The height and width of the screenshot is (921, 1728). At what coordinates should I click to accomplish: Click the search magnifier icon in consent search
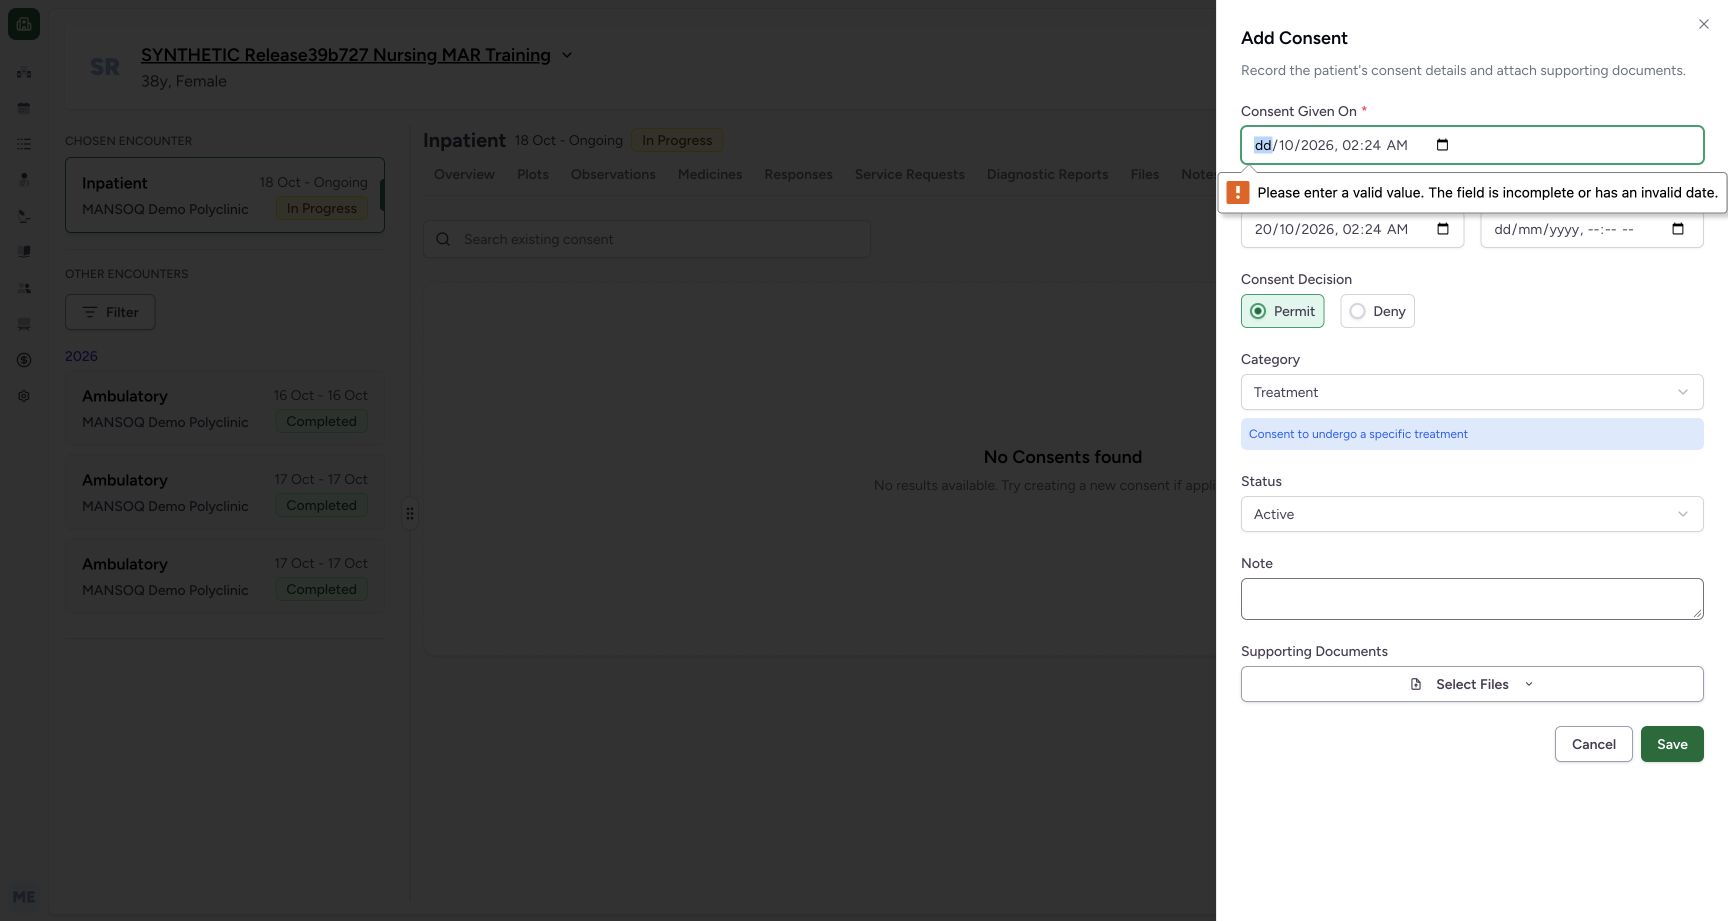(443, 239)
